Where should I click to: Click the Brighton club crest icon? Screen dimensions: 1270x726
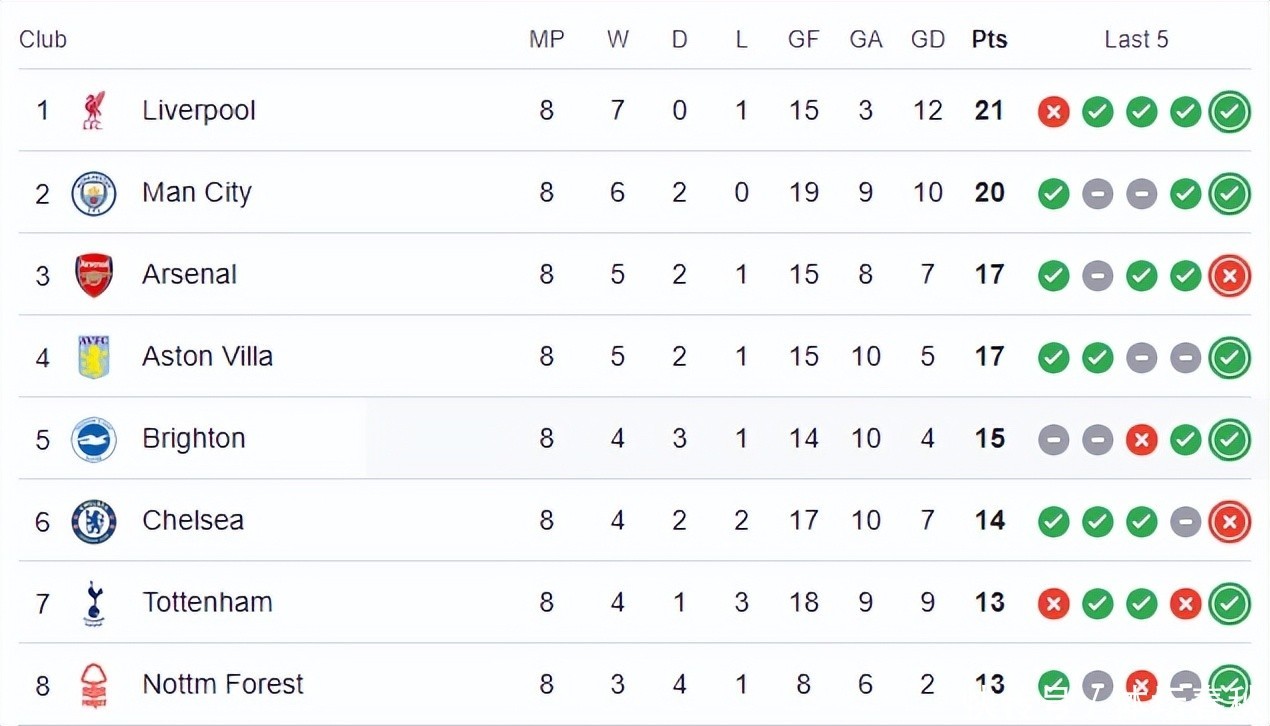click(94, 439)
